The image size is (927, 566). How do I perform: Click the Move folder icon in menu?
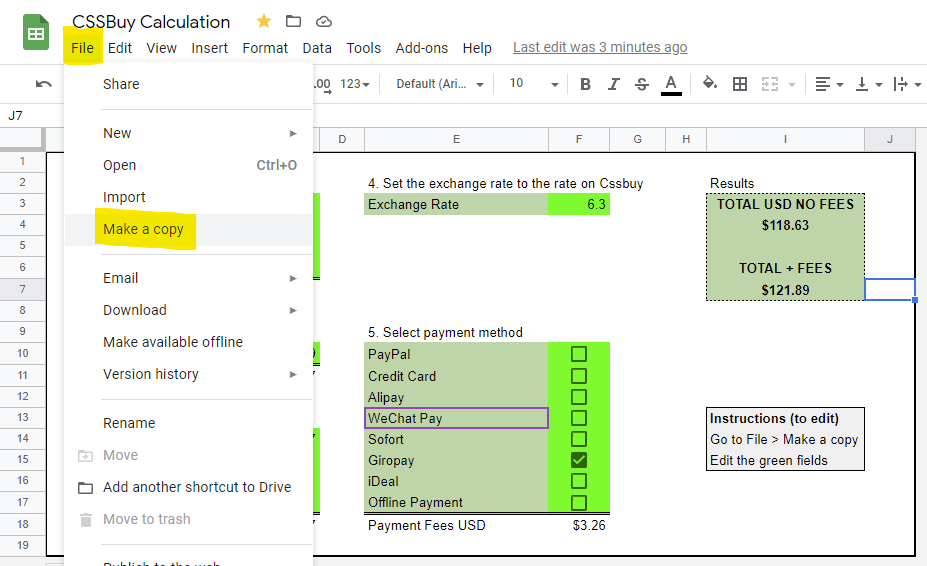[86, 455]
